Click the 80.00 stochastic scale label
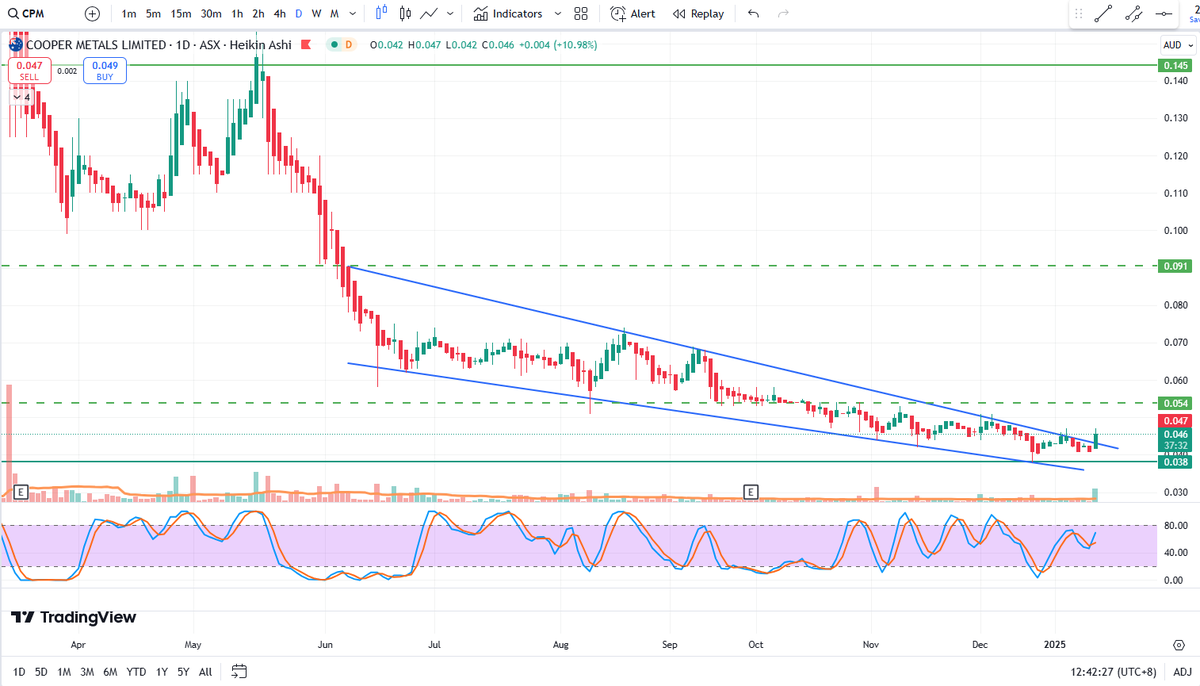The image size is (1200, 686). (x=1174, y=526)
